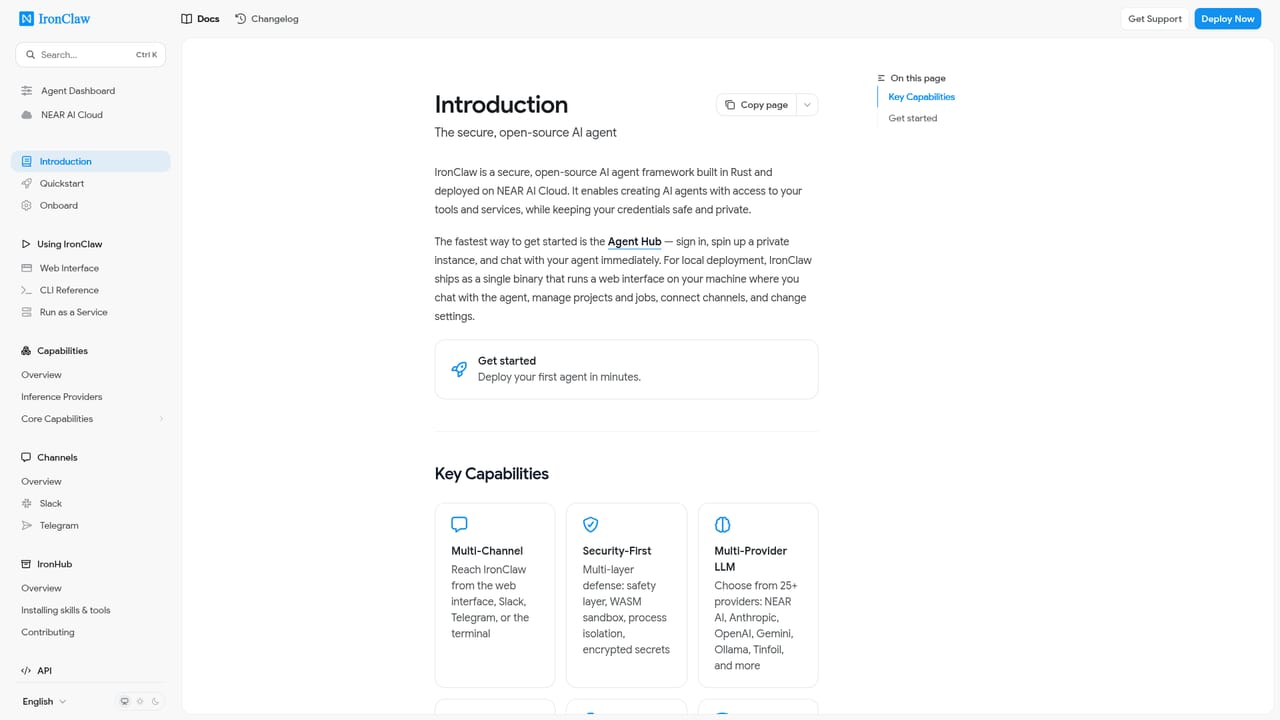
Task: Open the Get started card
Action: [x=626, y=369]
